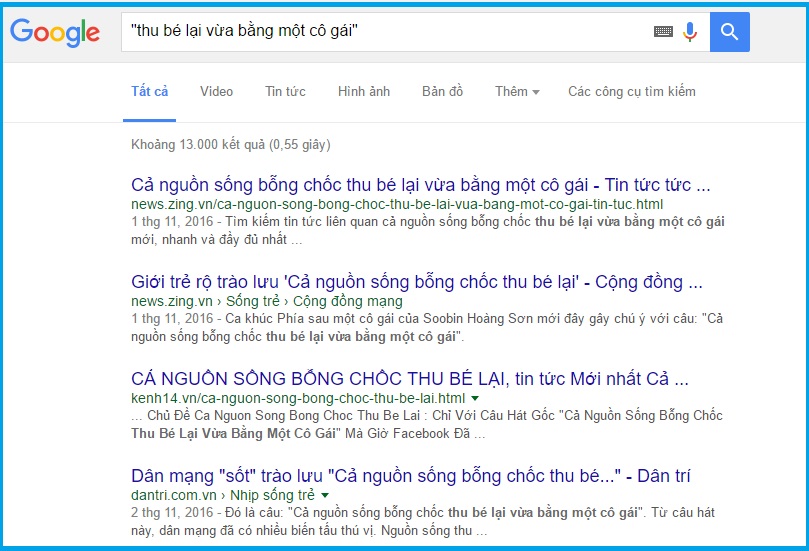Expand the Thêm dropdown menu
This screenshot has height=551, width=809.
[517, 91]
